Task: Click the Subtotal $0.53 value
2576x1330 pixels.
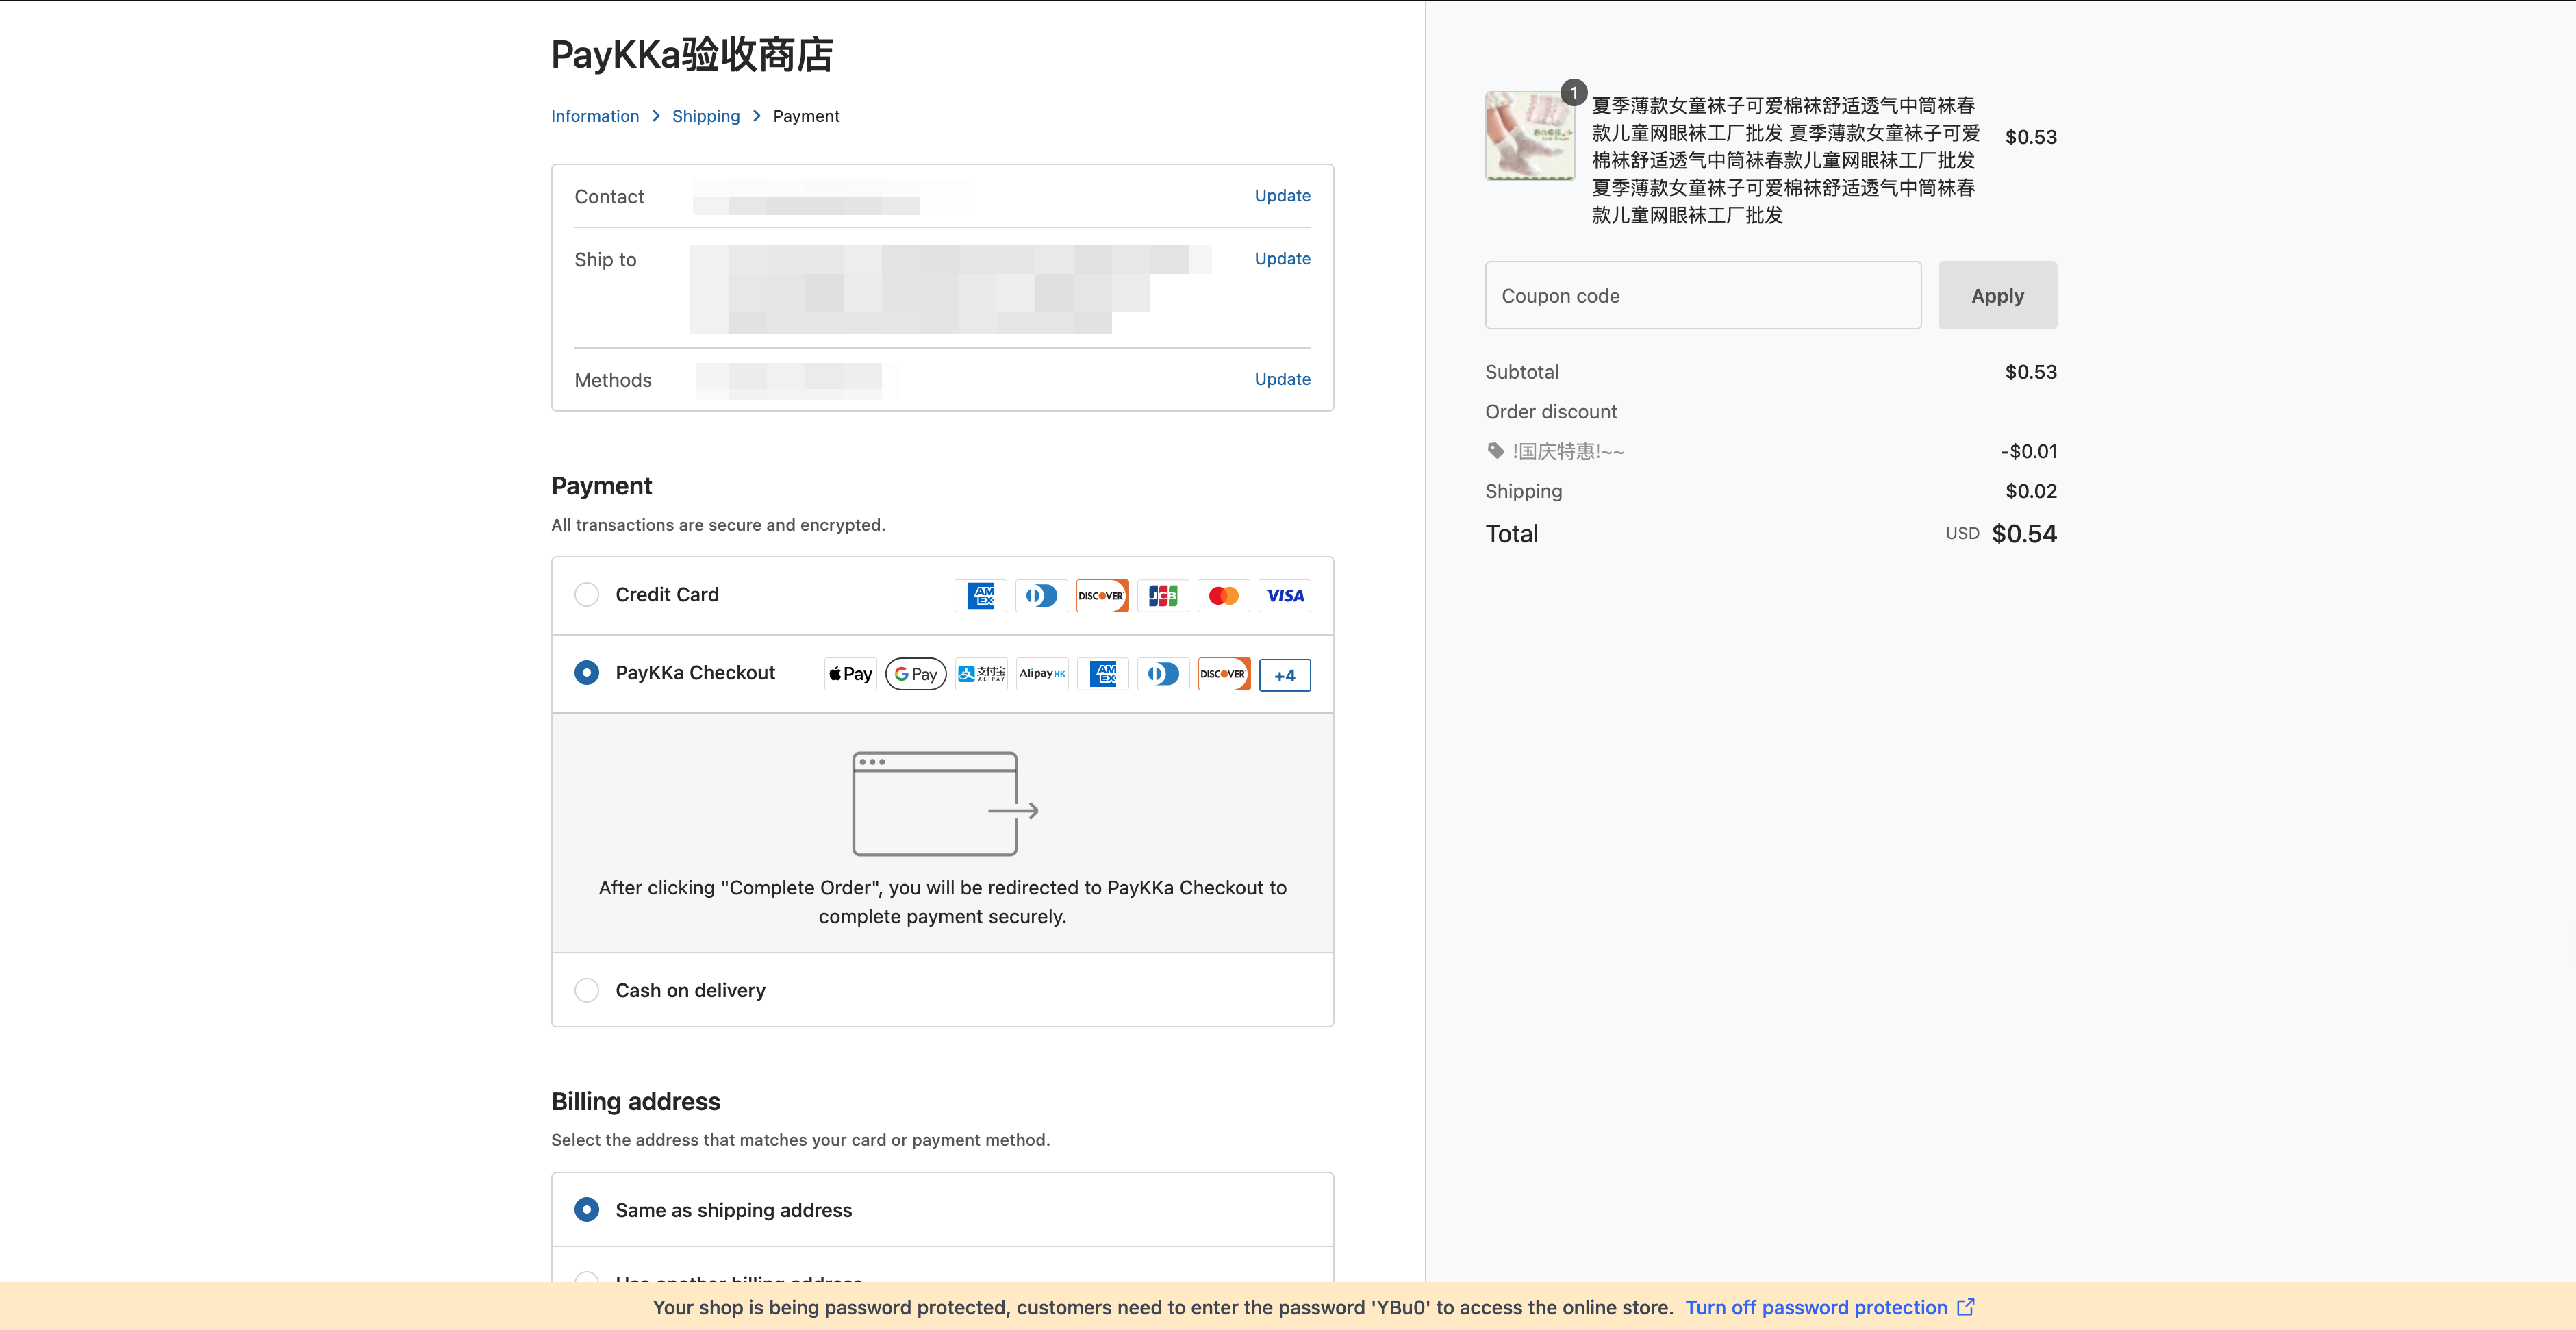Action: (x=2031, y=372)
